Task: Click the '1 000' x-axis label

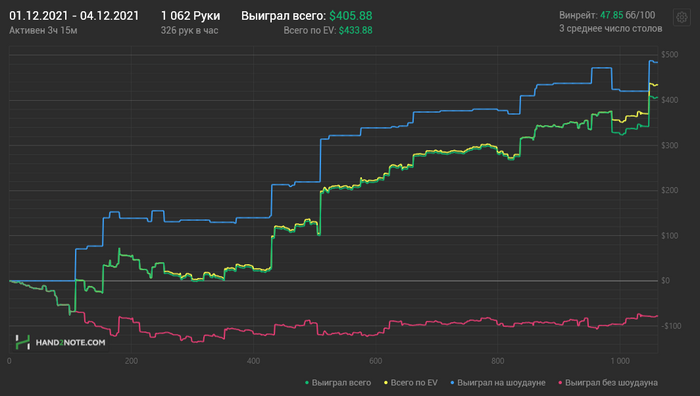Action: pos(620,361)
